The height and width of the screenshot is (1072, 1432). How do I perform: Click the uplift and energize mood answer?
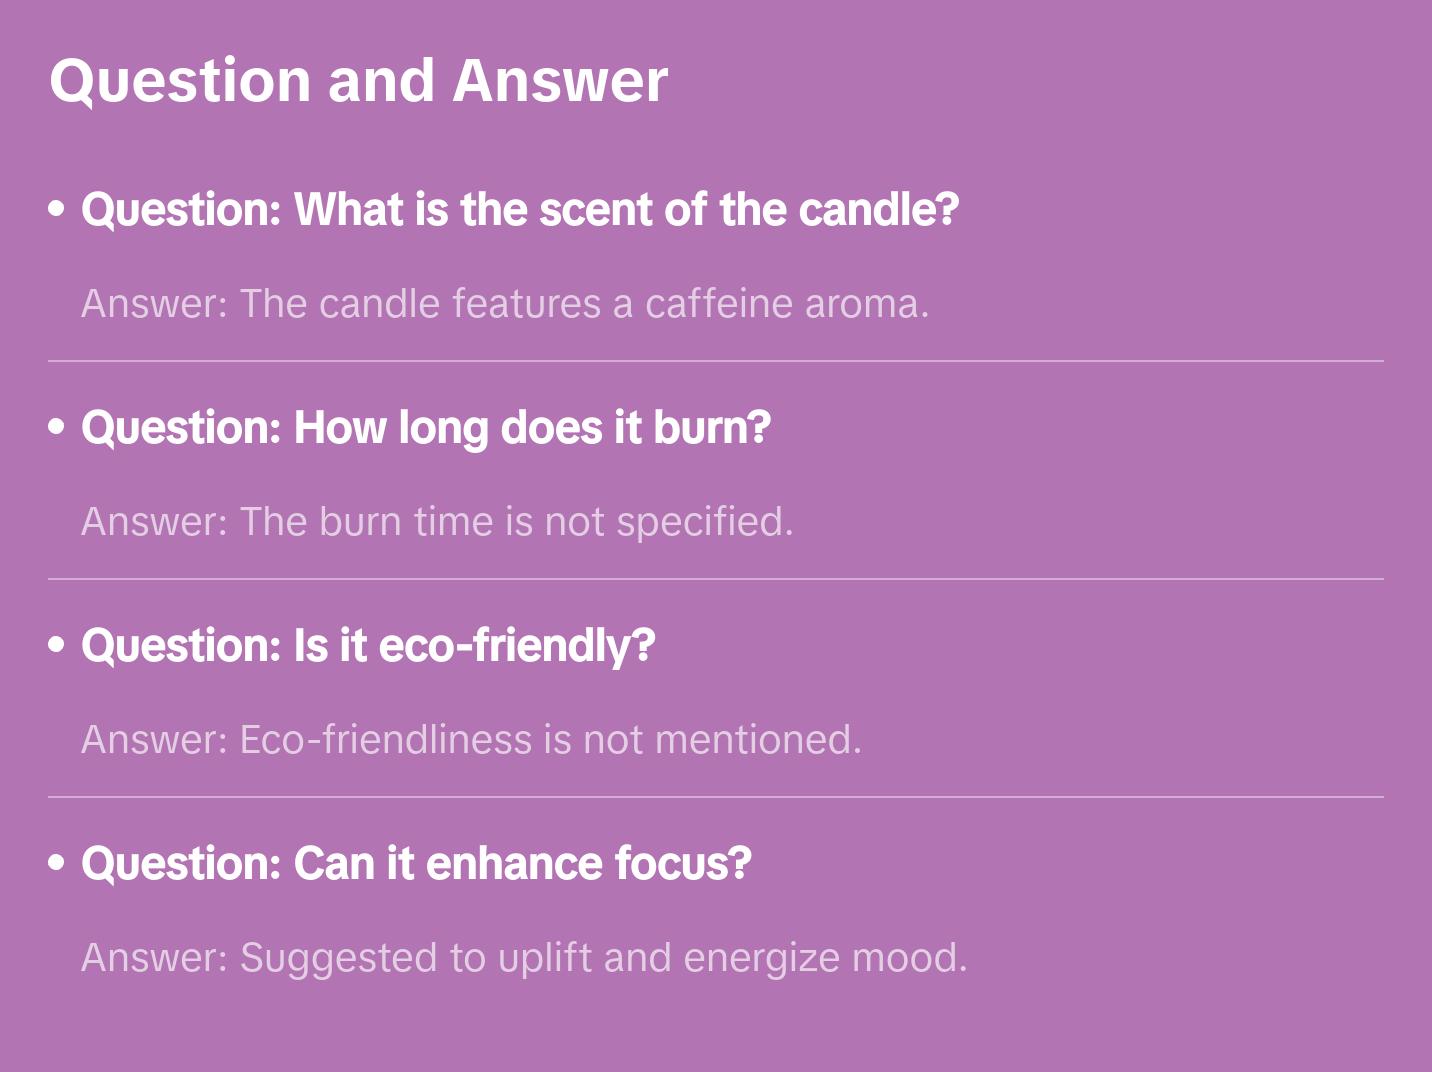(524, 958)
